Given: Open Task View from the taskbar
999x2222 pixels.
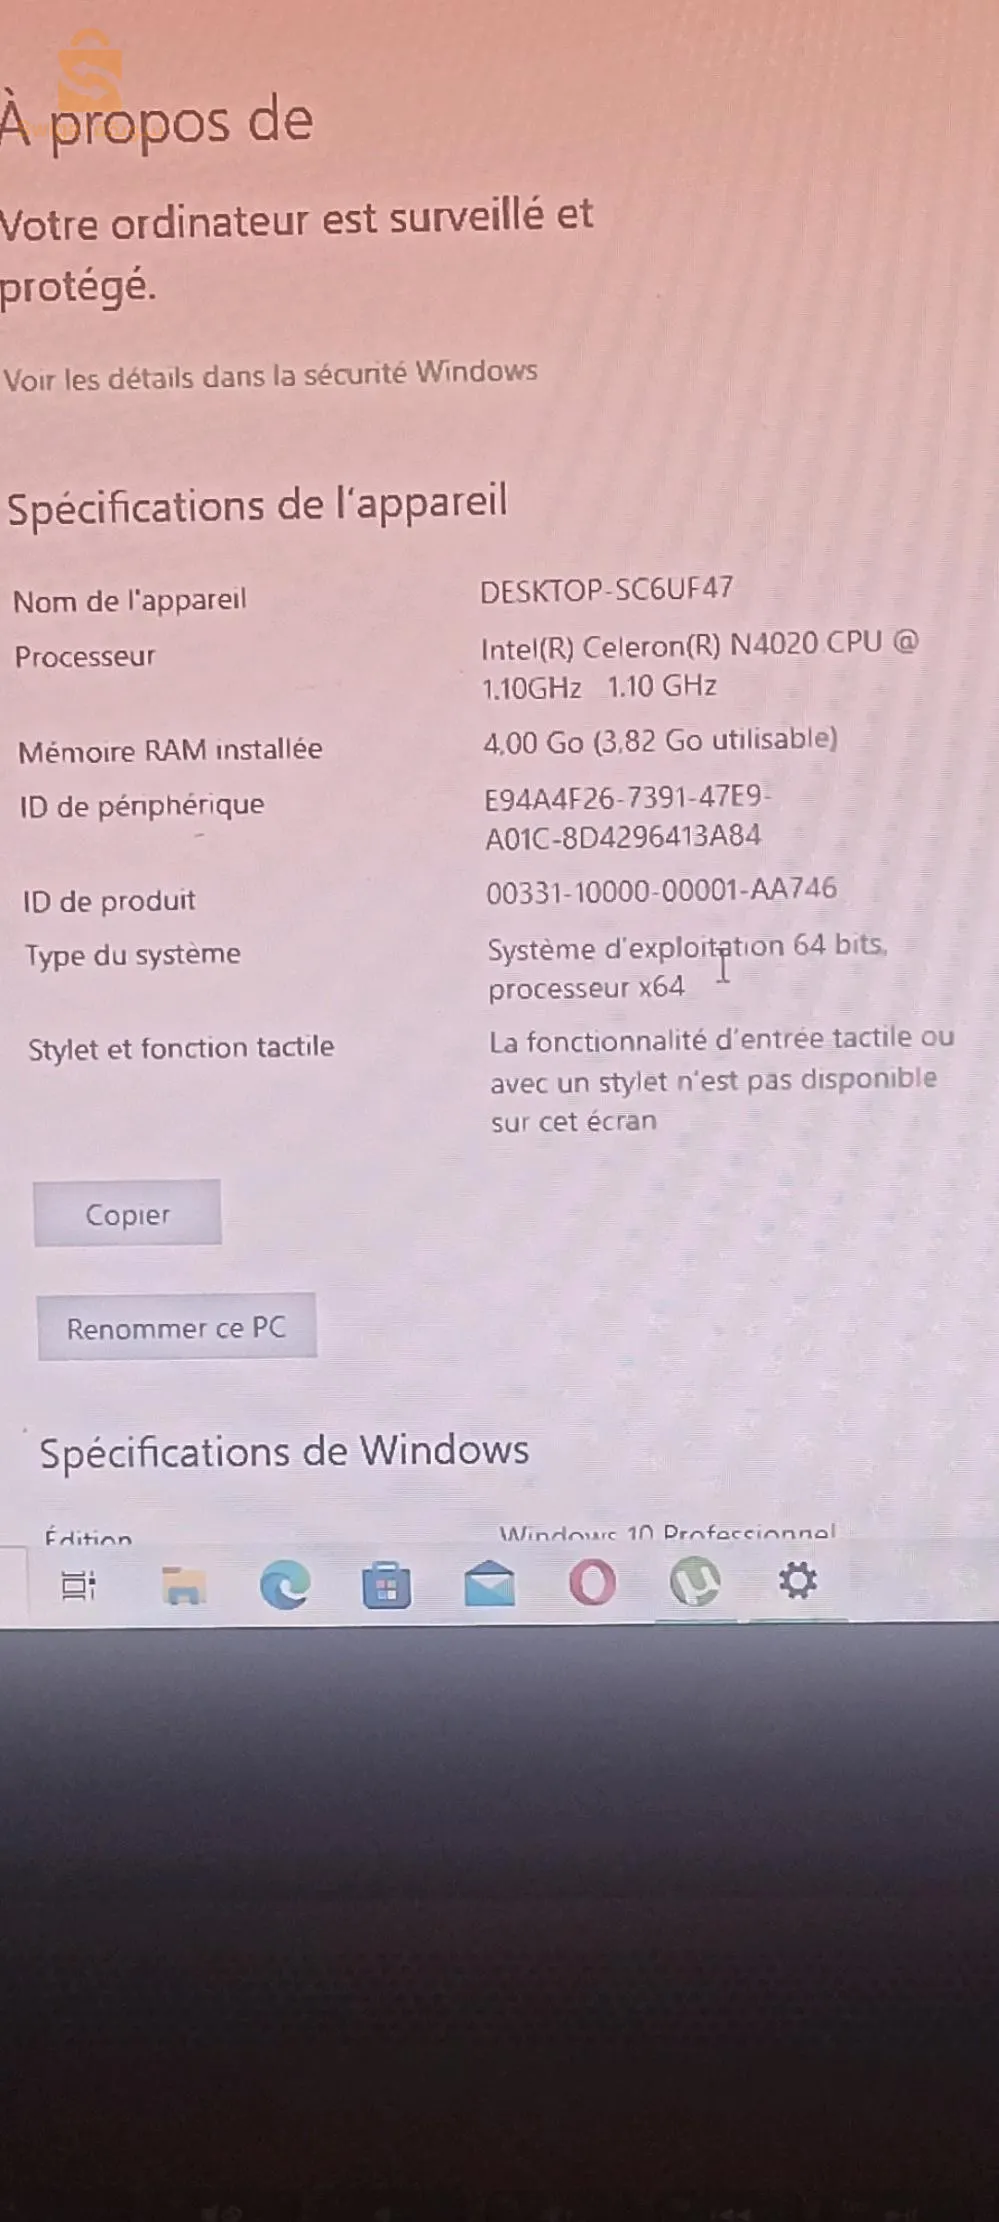Looking at the screenshot, I should 78,1585.
